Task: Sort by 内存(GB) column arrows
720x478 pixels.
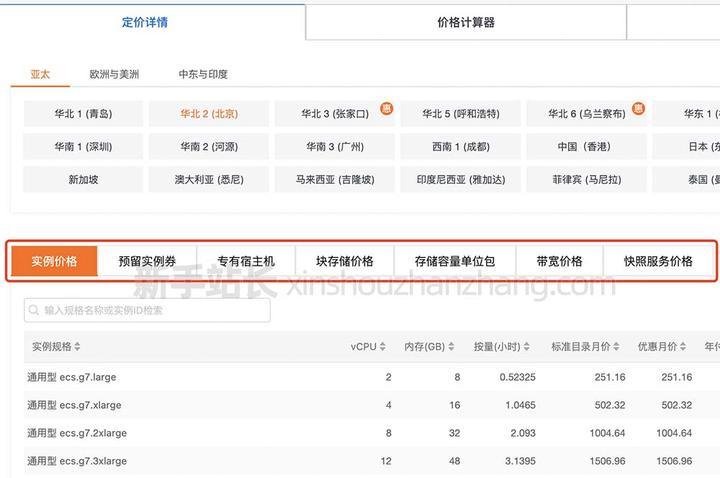Action: pos(451,347)
